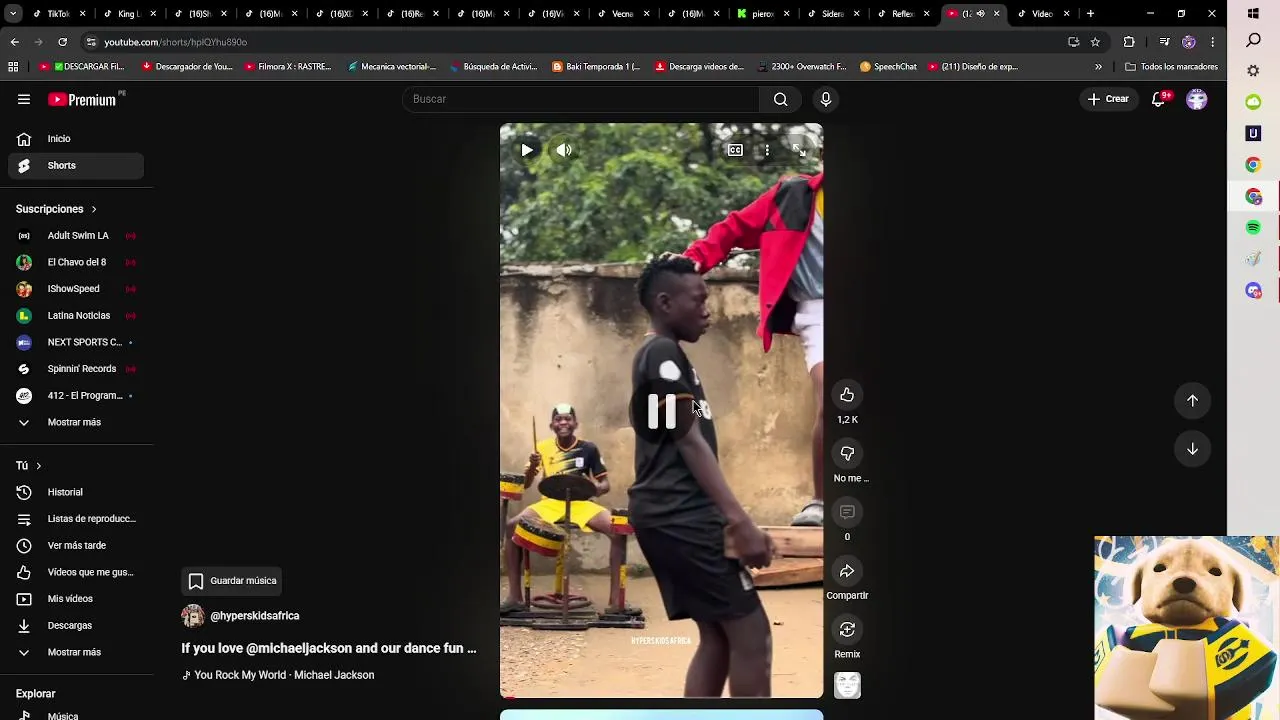Expand the lower Mostrar más under Descargas
This screenshot has width=1280, height=720.
tap(76, 652)
